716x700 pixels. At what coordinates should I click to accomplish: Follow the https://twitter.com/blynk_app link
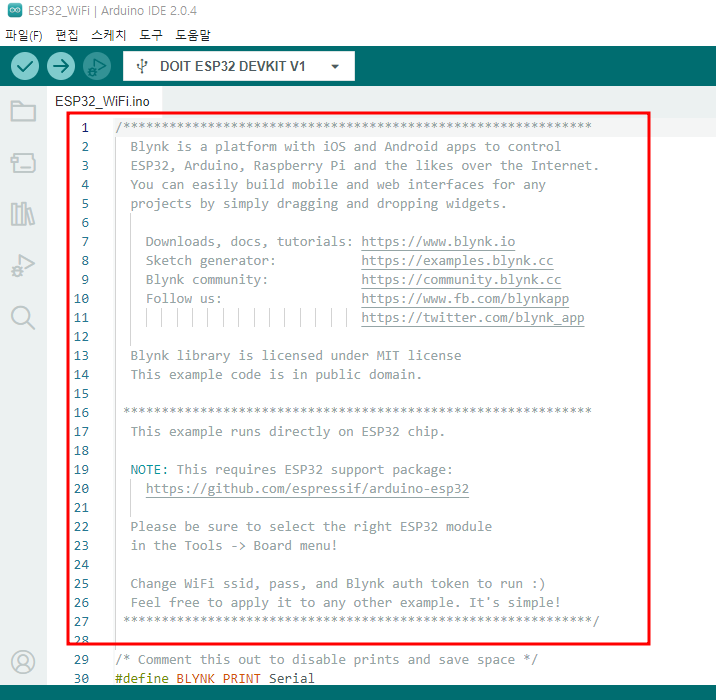[x=473, y=318]
